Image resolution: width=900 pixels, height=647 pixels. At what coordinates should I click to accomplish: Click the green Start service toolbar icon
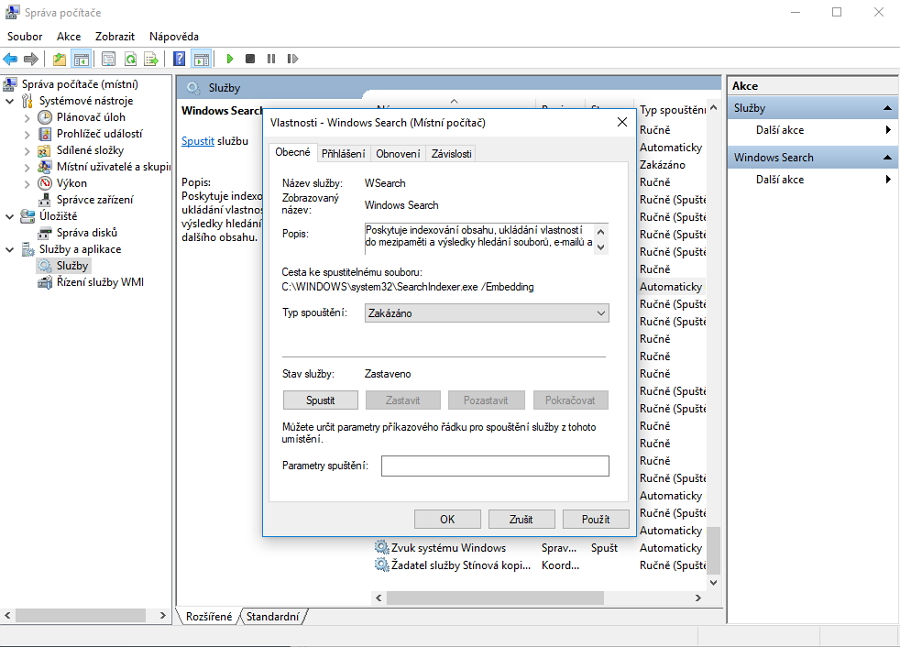pos(230,60)
